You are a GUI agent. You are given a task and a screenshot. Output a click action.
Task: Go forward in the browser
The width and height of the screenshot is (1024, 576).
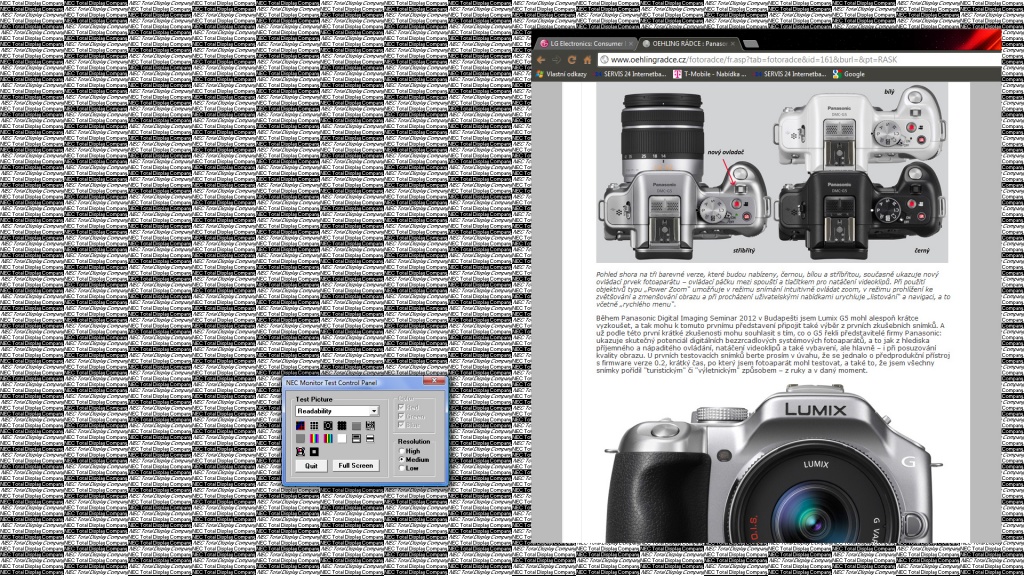(x=556, y=59)
